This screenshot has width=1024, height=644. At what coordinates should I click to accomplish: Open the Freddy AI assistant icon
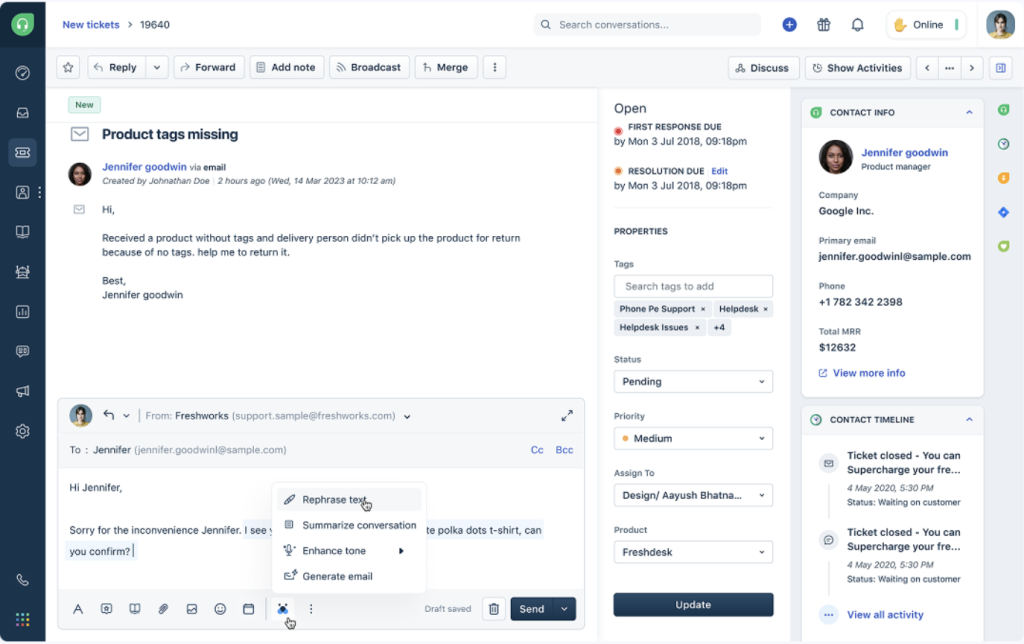(x=282, y=608)
